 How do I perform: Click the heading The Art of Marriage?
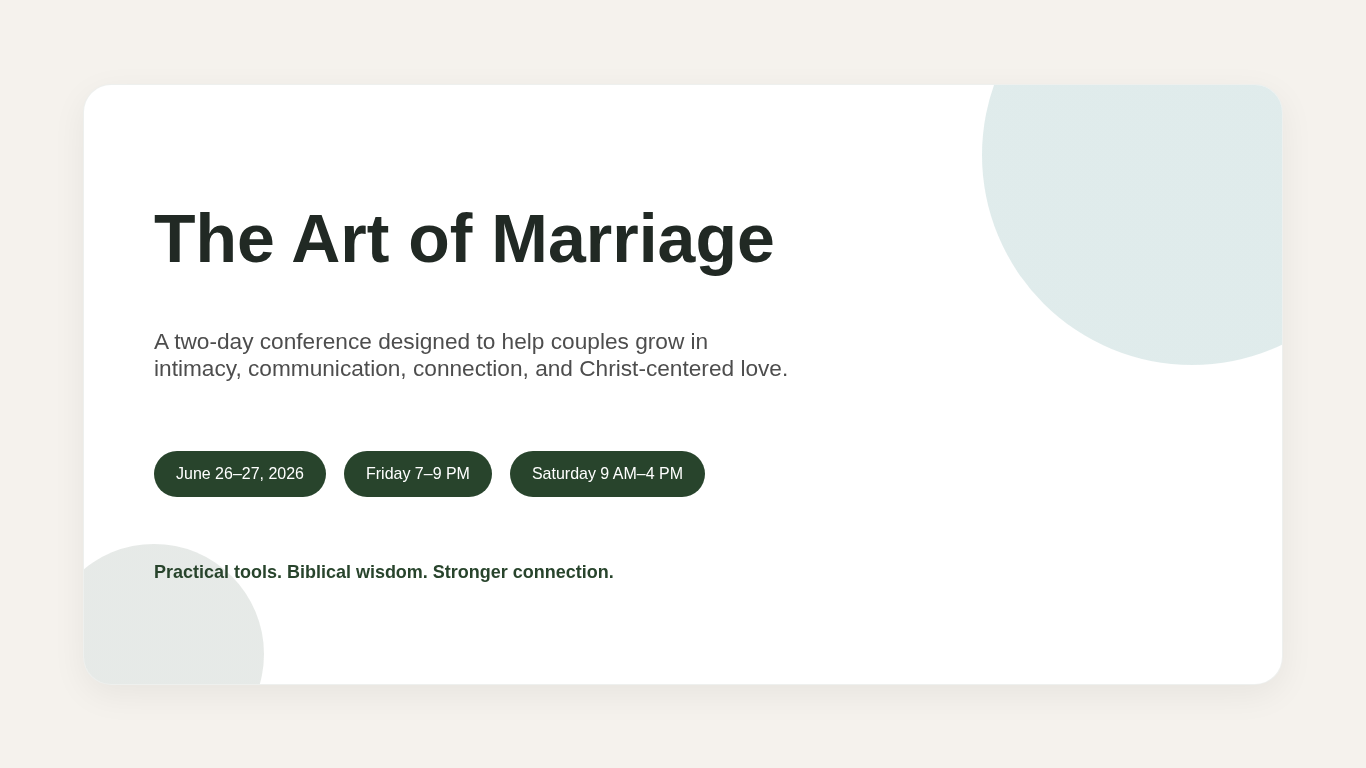[464, 239]
